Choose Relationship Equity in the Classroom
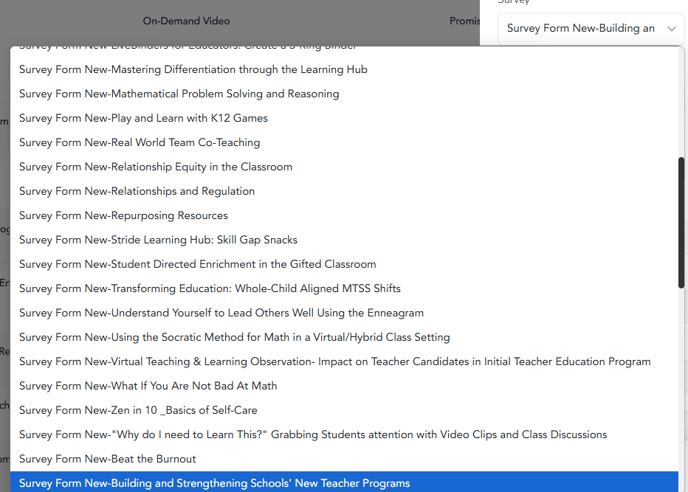 click(344, 167)
